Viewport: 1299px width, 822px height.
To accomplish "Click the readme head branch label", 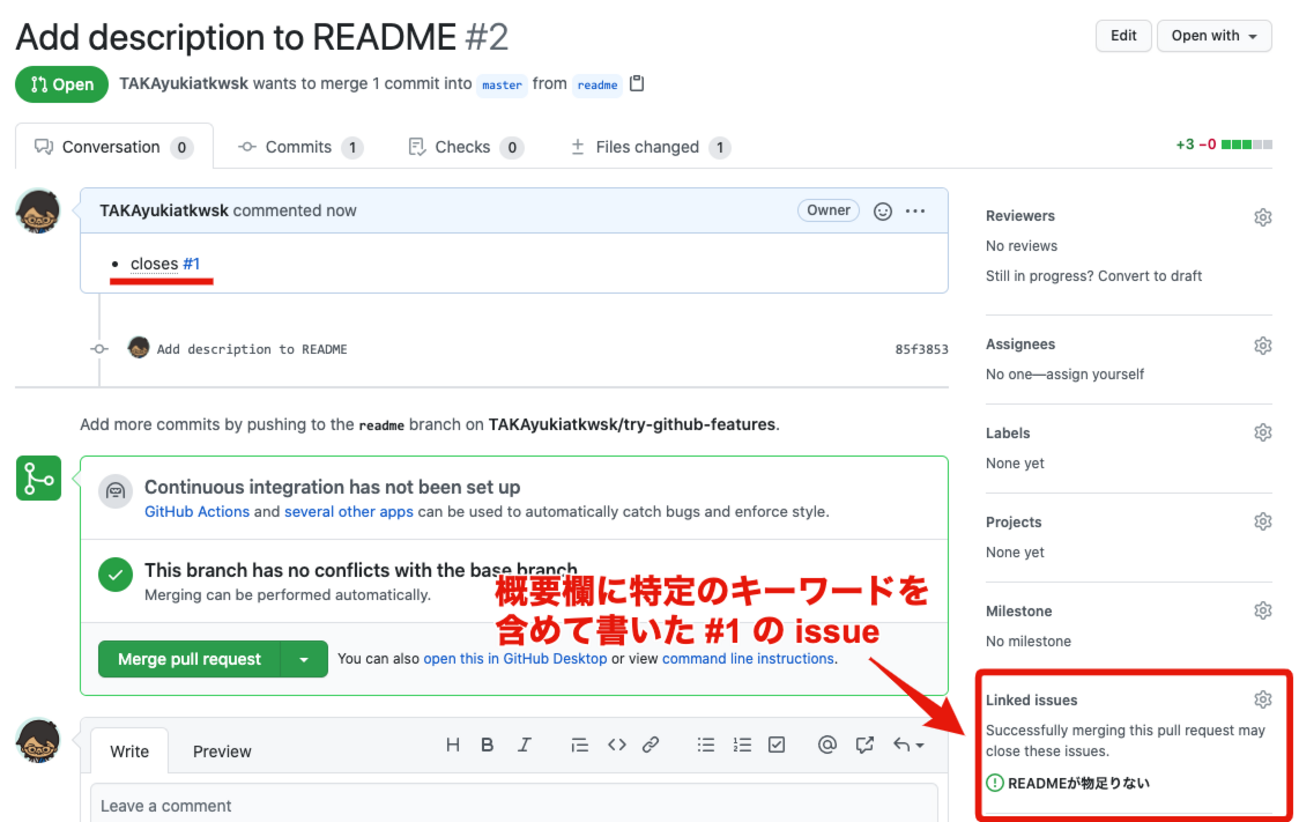I will pos(597,85).
